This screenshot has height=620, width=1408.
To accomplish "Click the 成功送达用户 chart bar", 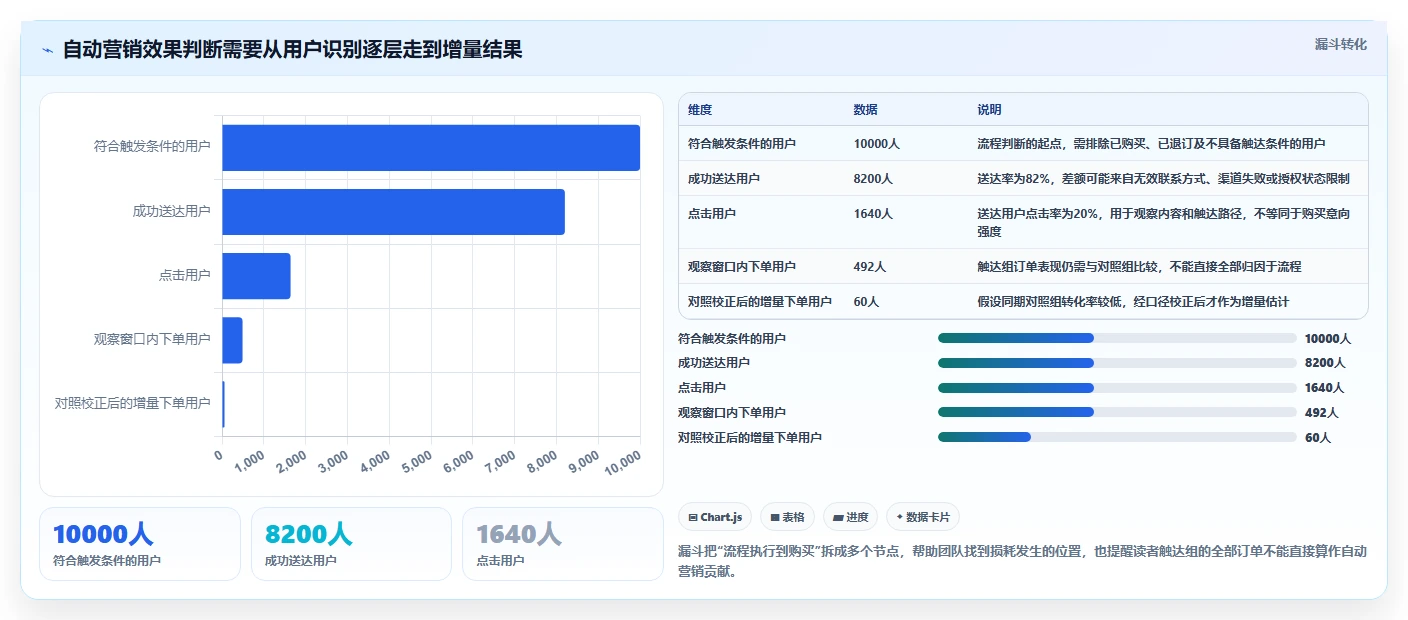I will 393,212.
